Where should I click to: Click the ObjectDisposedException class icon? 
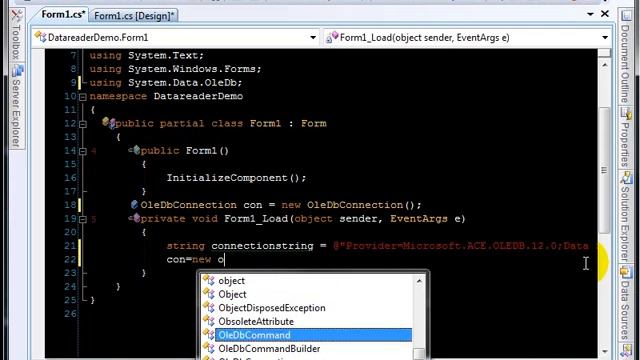coord(209,307)
